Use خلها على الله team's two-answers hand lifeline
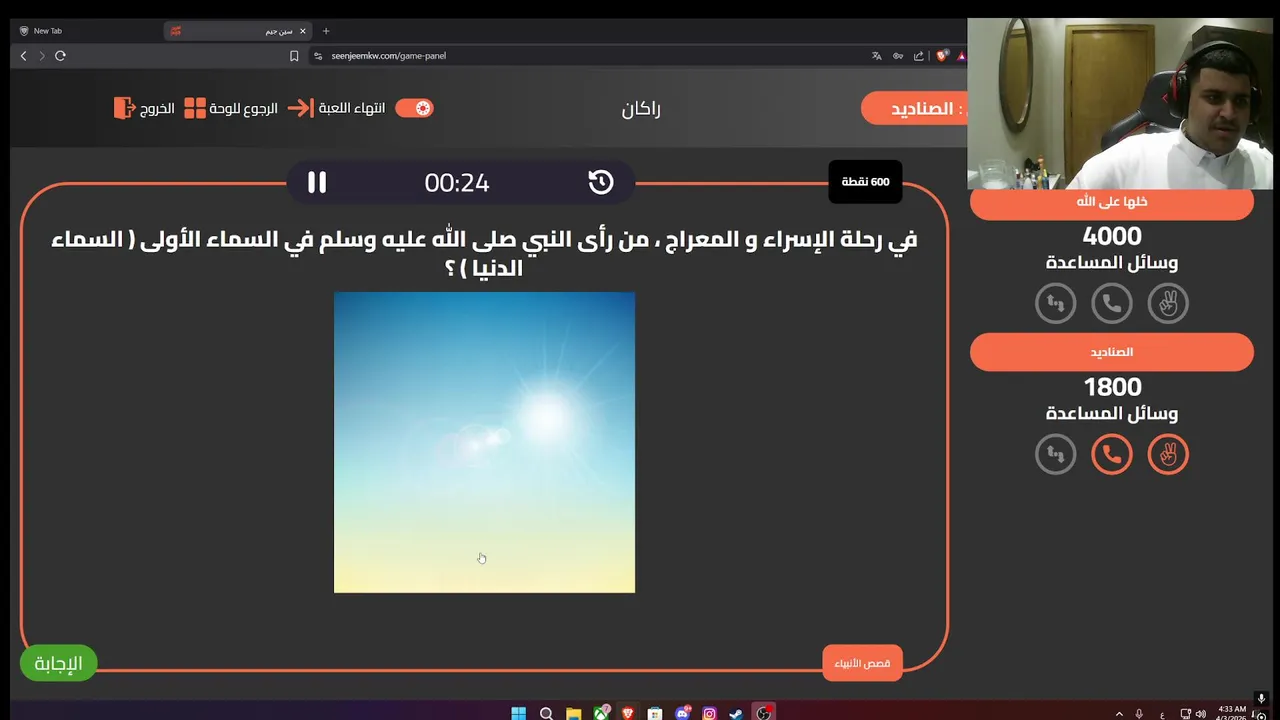Viewport: 1280px width, 720px height. tap(1168, 303)
